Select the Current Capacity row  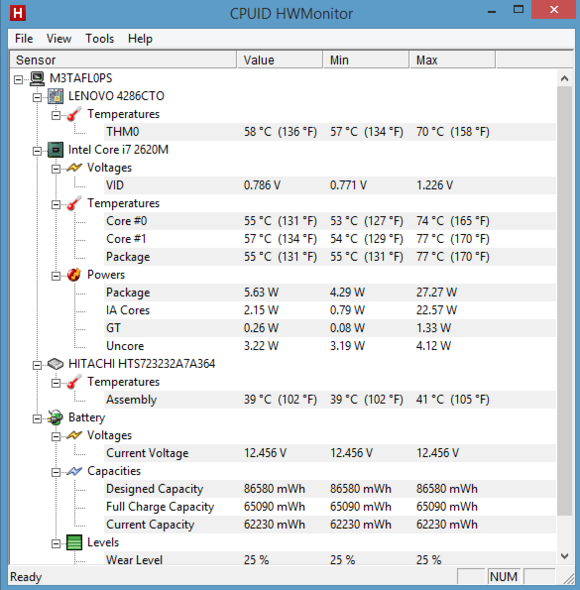click(x=330, y=525)
